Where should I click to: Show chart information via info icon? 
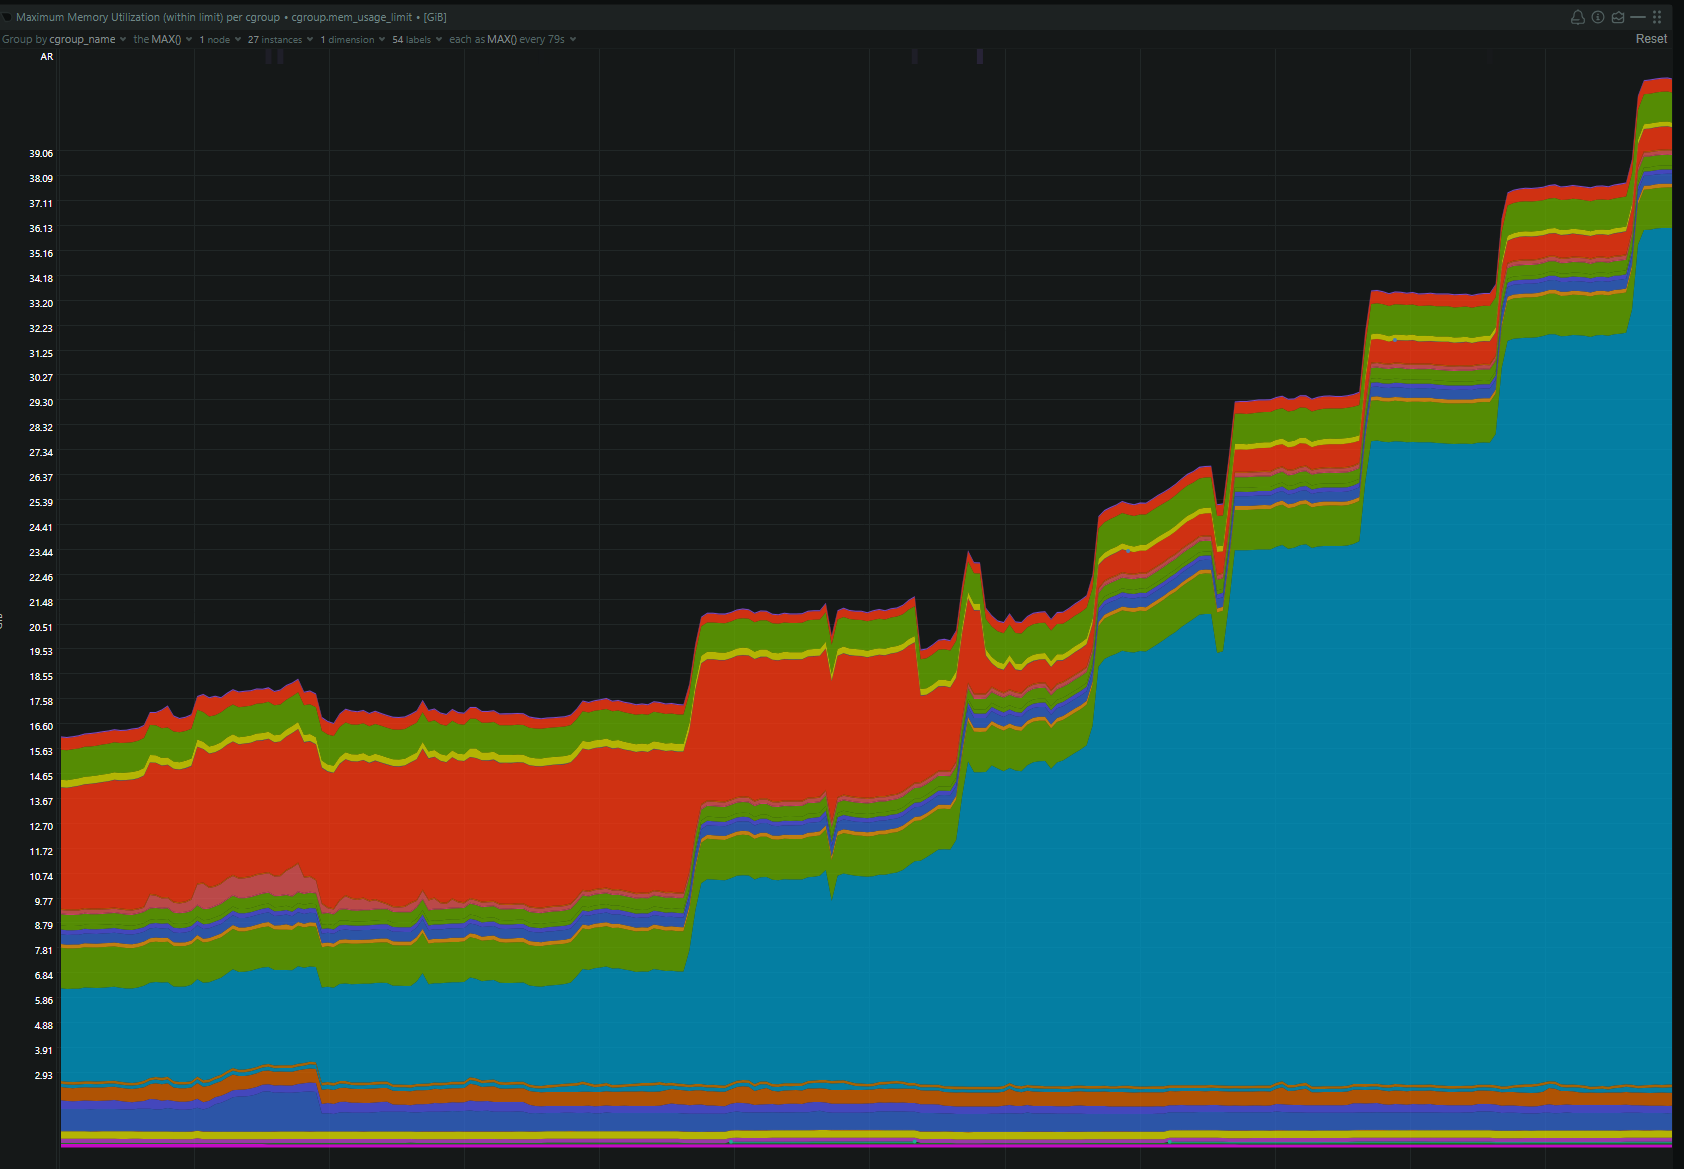coord(1598,17)
